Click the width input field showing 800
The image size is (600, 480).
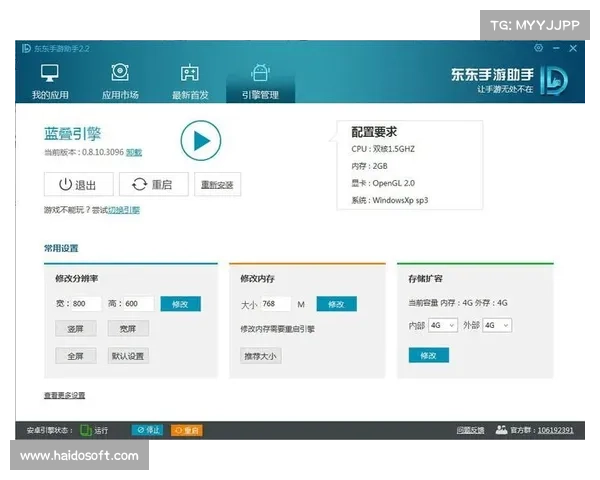pos(86,304)
